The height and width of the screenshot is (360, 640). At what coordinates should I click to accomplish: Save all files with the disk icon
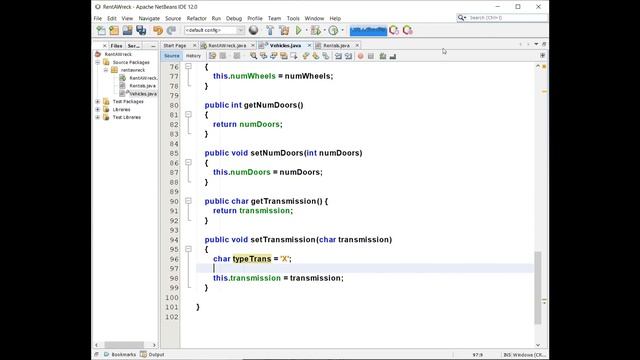click(x=141, y=31)
